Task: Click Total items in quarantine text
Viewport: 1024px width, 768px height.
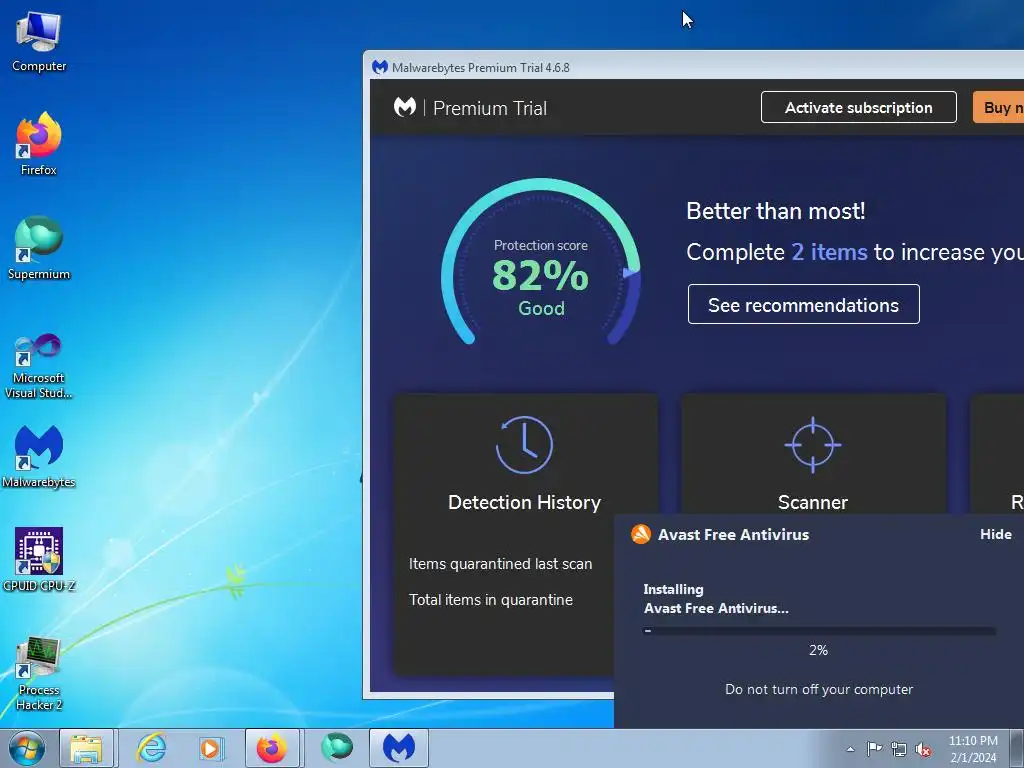Action: pos(490,600)
